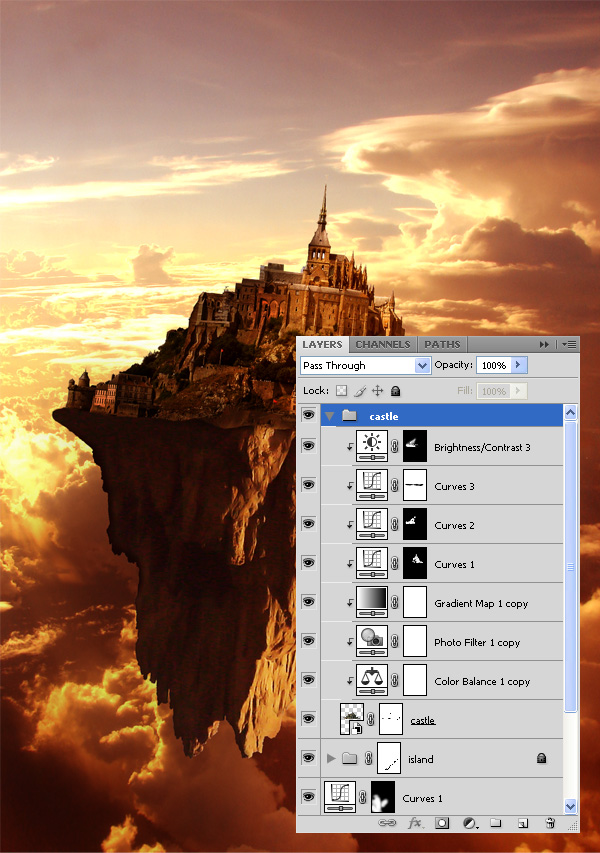The width and height of the screenshot is (600, 853).
Task: Click the layers scrollbar down arrow
Action: click(x=570, y=806)
